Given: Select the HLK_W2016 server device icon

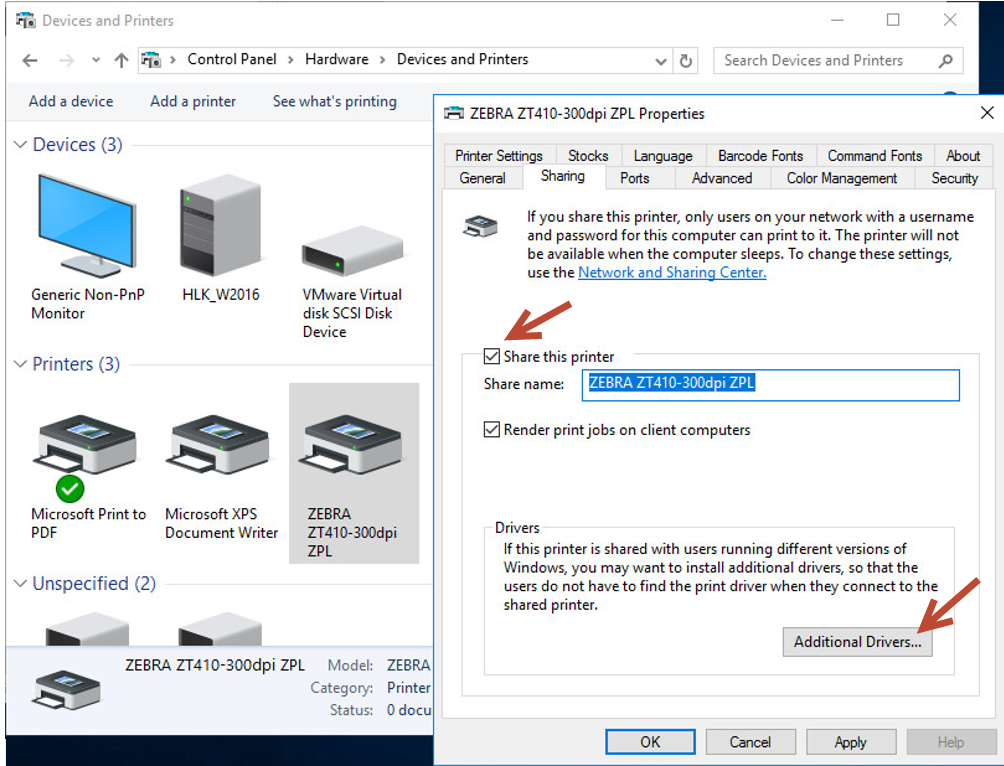Looking at the screenshot, I should click(x=220, y=227).
